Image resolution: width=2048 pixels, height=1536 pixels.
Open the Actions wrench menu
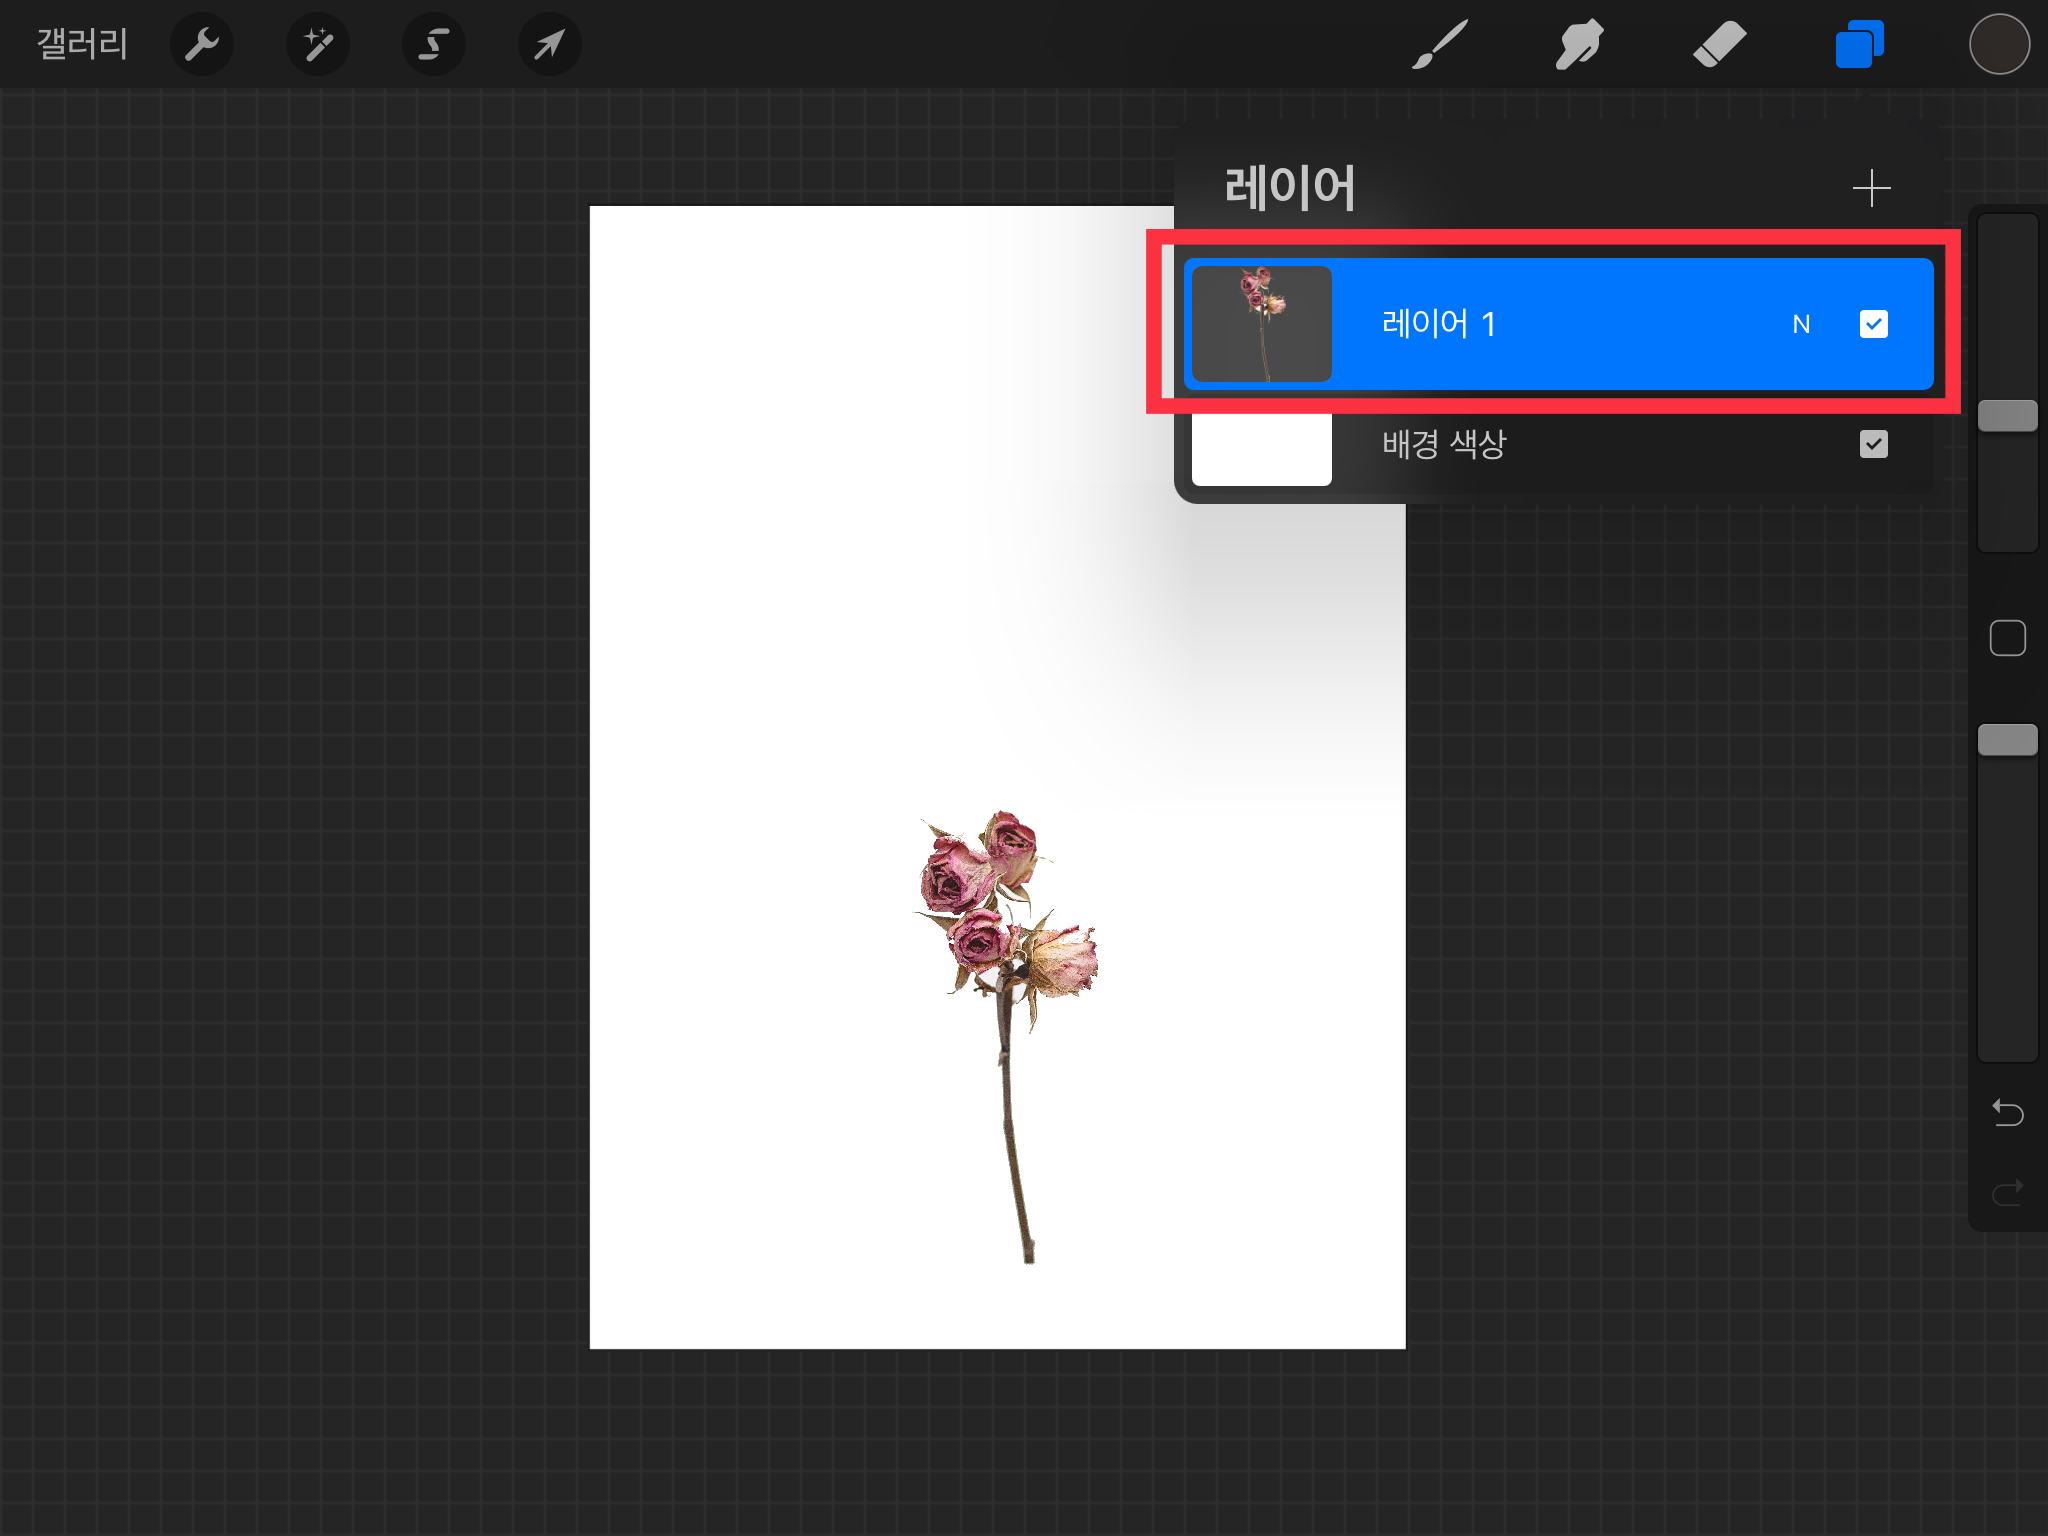click(x=202, y=44)
